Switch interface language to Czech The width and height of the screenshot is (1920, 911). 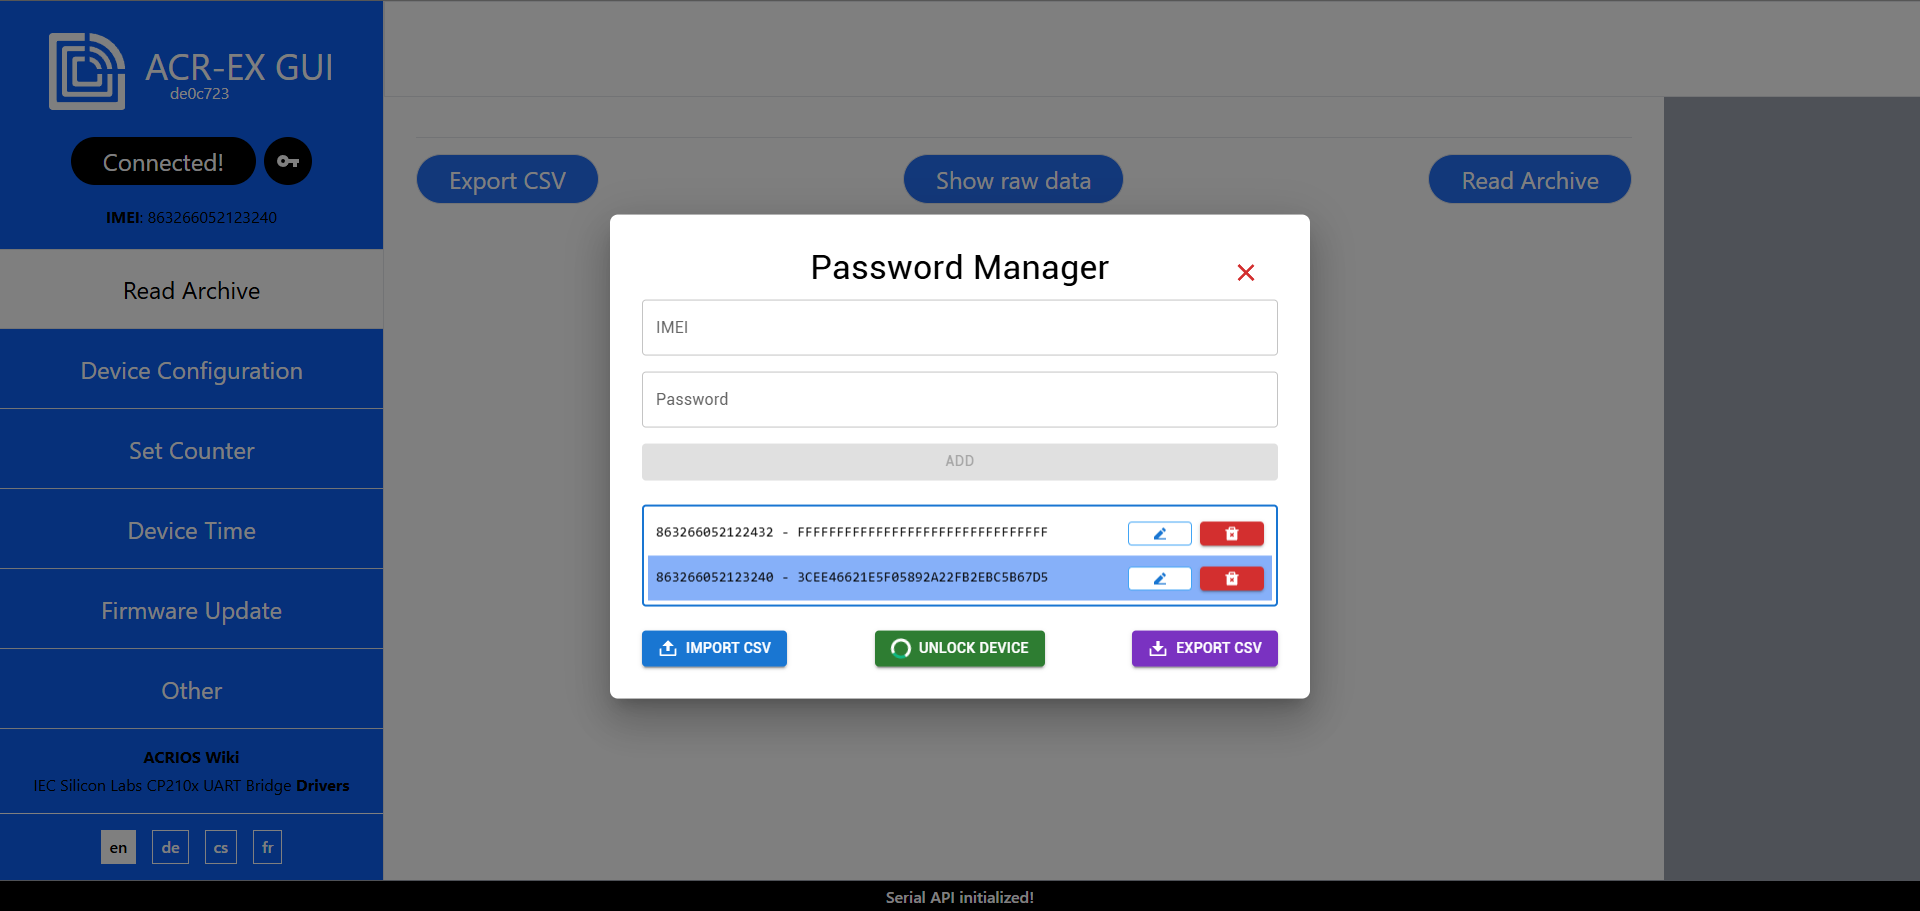(x=220, y=846)
